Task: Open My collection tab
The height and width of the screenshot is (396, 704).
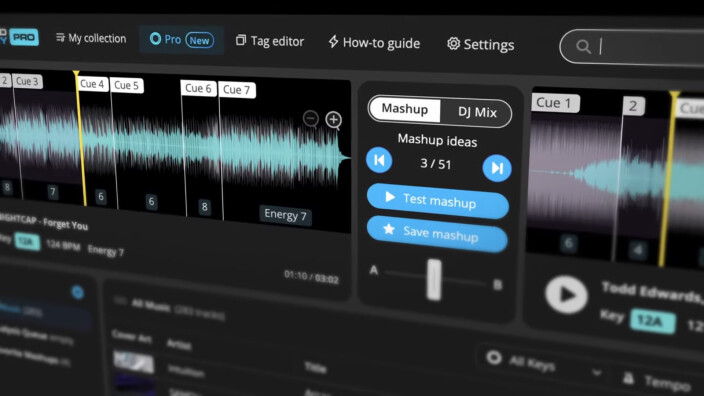Action: 91,38
